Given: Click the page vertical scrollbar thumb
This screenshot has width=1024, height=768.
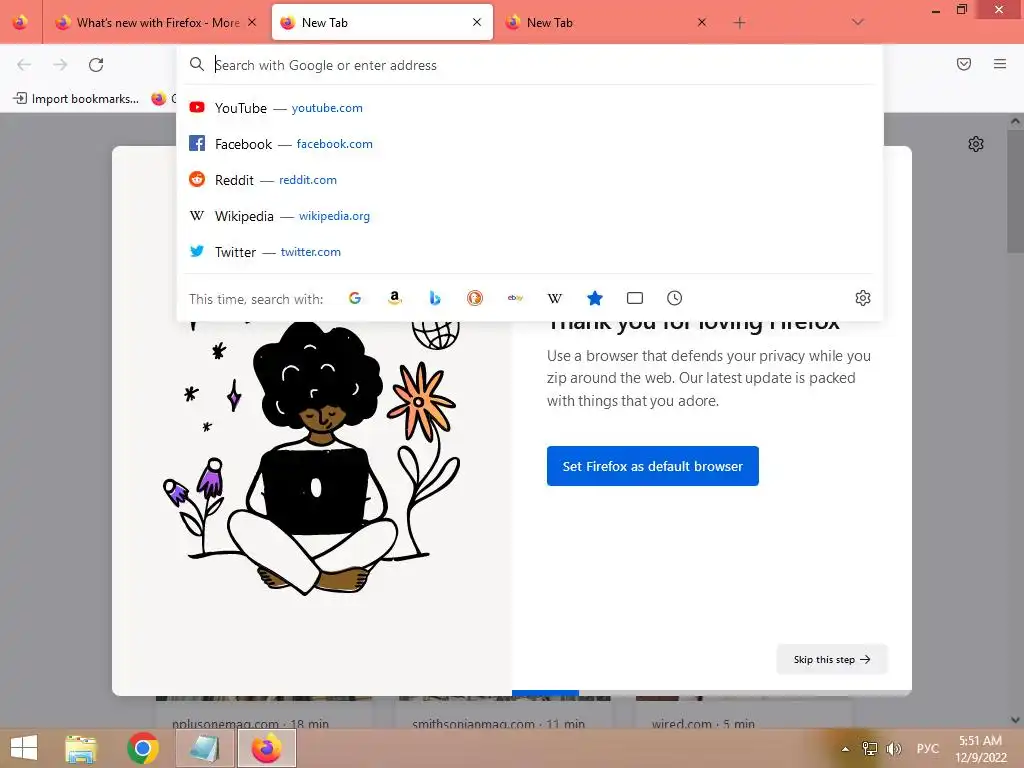Looking at the screenshot, I should pyautogui.click(x=1015, y=189).
